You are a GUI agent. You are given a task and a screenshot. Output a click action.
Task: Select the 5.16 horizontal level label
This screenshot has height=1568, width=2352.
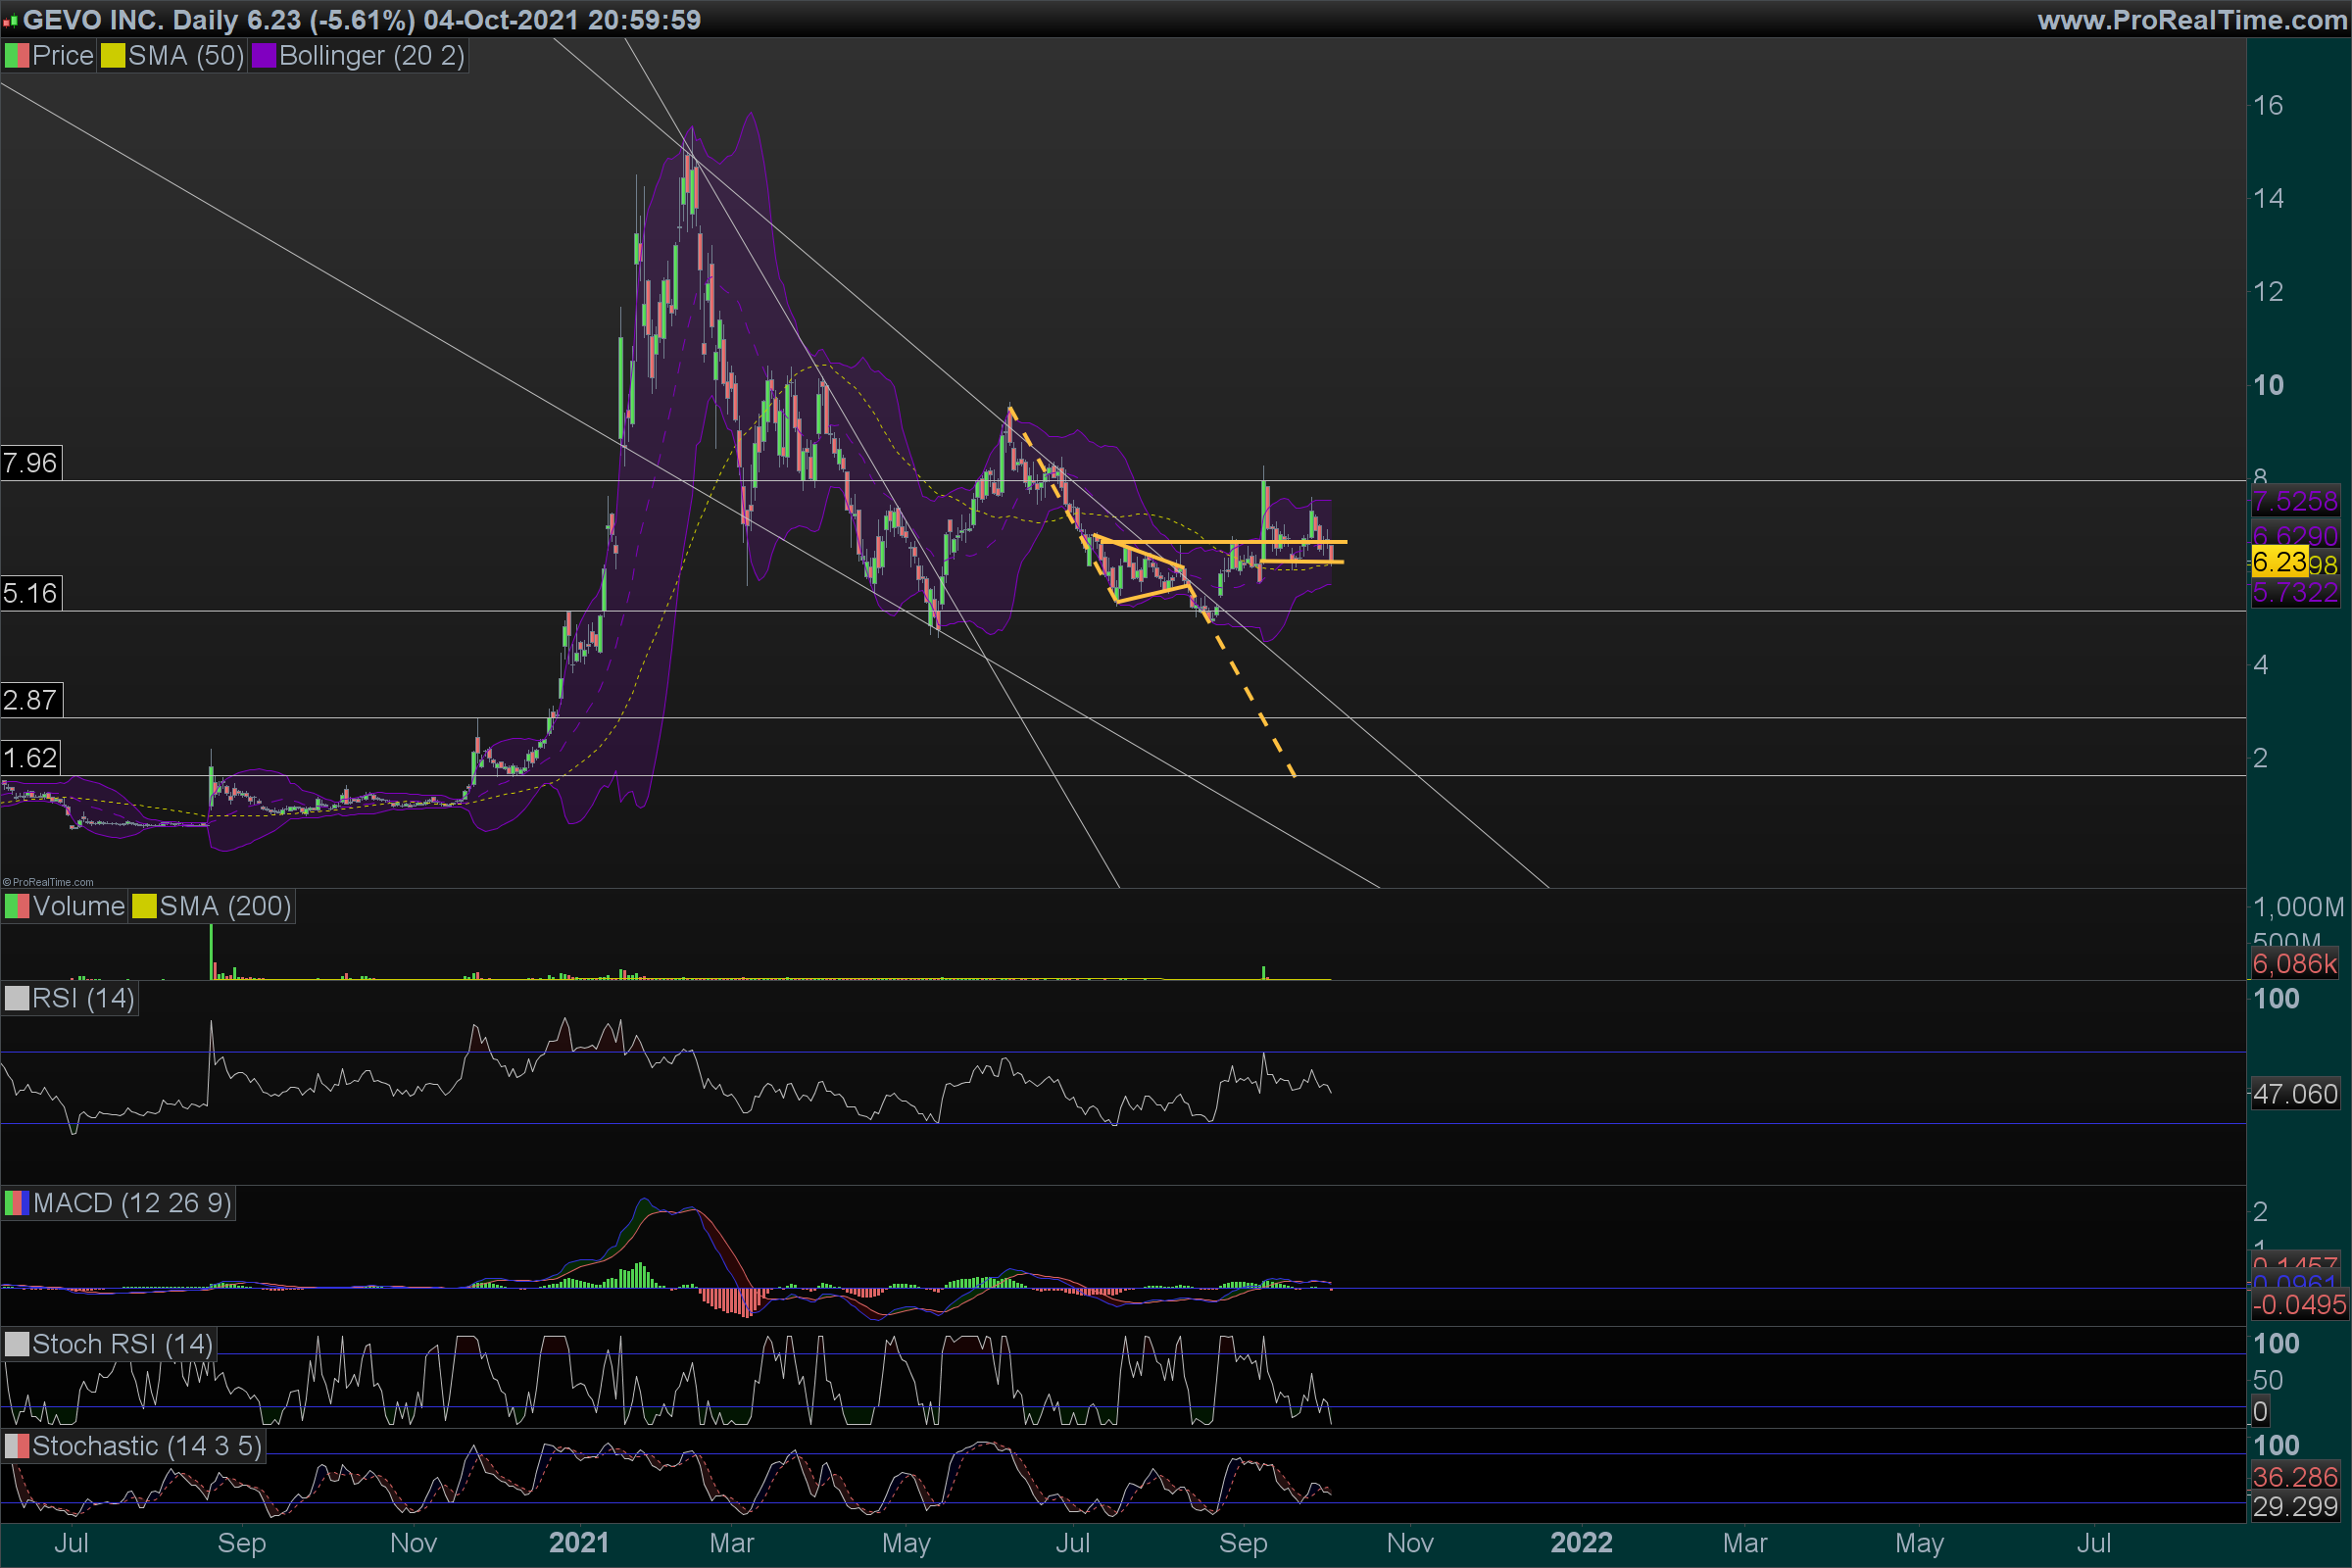point(30,593)
